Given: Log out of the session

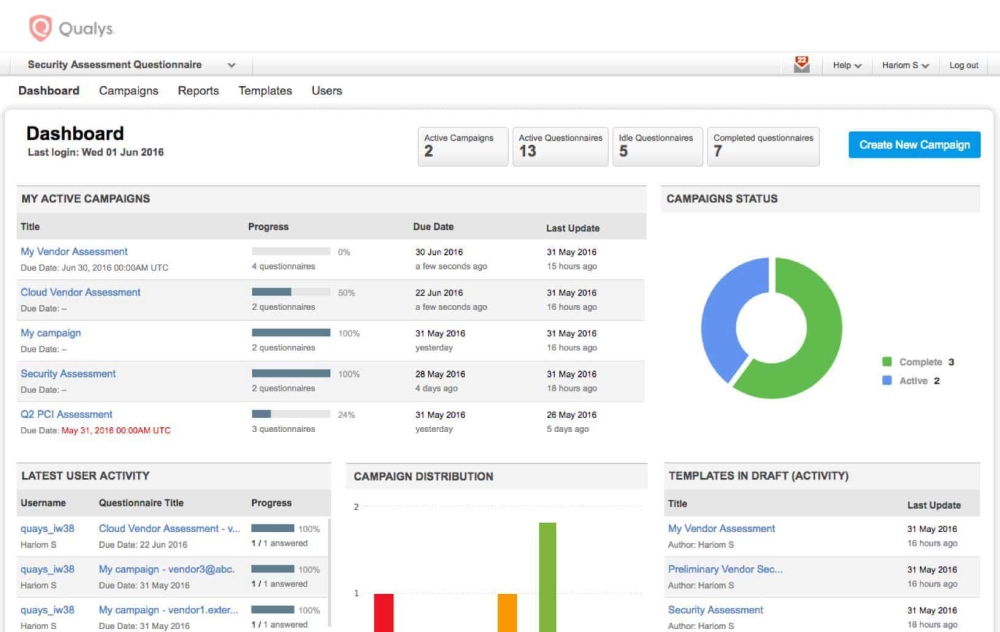Looking at the screenshot, I should pos(963,65).
